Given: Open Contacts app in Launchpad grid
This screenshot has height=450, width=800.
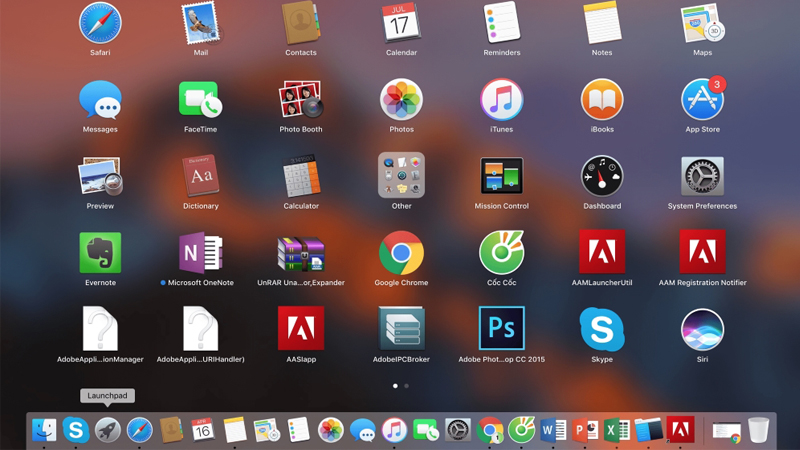Looking at the screenshot, I should (x=301, y=23).
